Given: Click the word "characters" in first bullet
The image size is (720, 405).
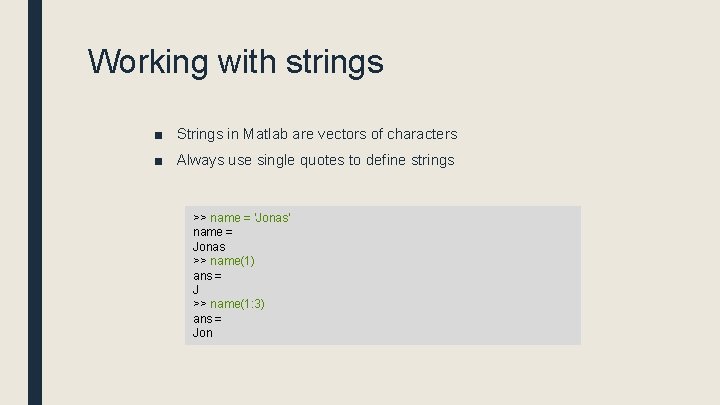Looking at the screenshot, I should pos(422,134).
